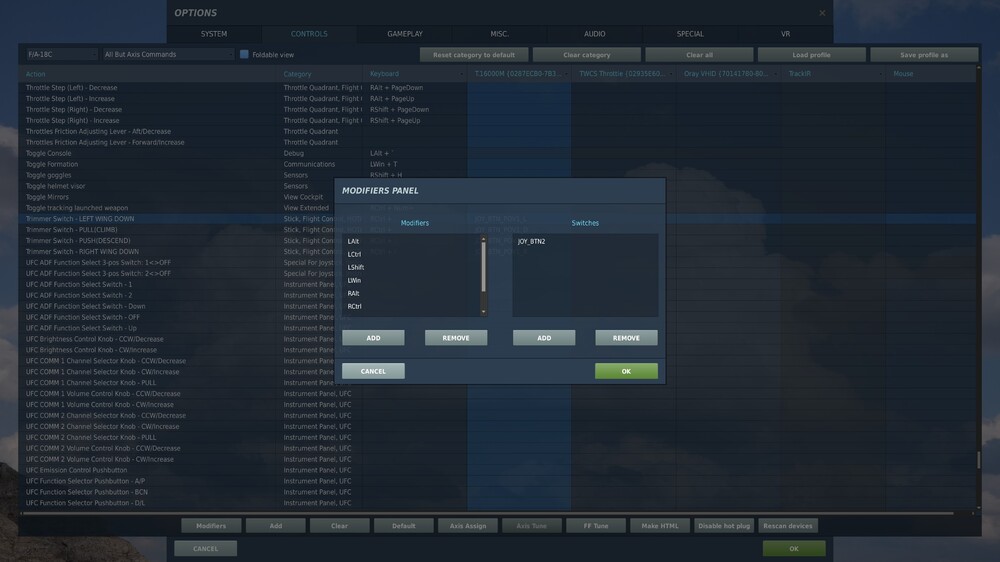Click the Modifiers button in bottom toolbar
Image resolution: width=1000 pixels, height=562 pixels.
pos(211,526)
